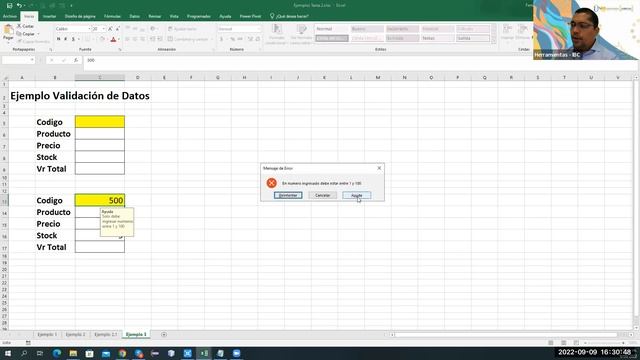Click the fill color bucket icon
The width and height of the screenshot is (640, 360).
click(102, 39)
